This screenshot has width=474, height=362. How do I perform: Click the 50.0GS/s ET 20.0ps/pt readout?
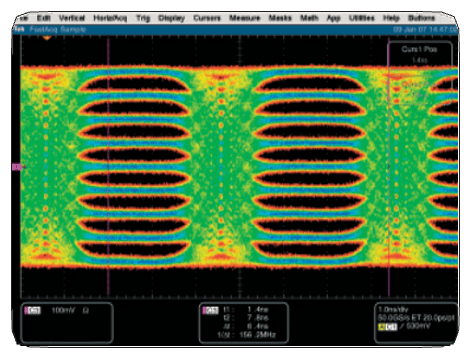pos(416,318)
